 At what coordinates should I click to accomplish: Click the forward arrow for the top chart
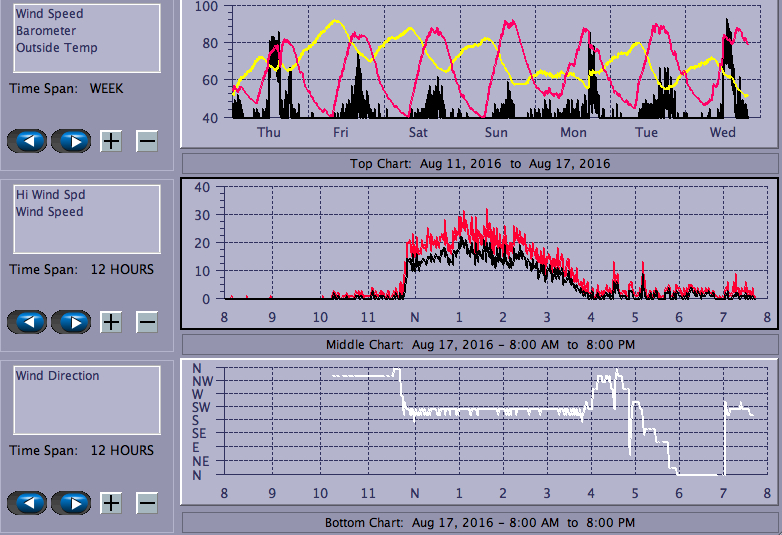[x=72, y=141]
